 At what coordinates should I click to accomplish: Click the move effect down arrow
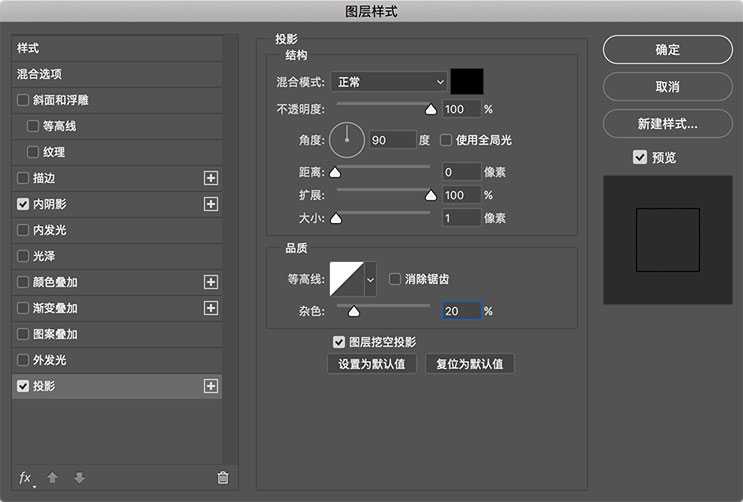point(79,478)
